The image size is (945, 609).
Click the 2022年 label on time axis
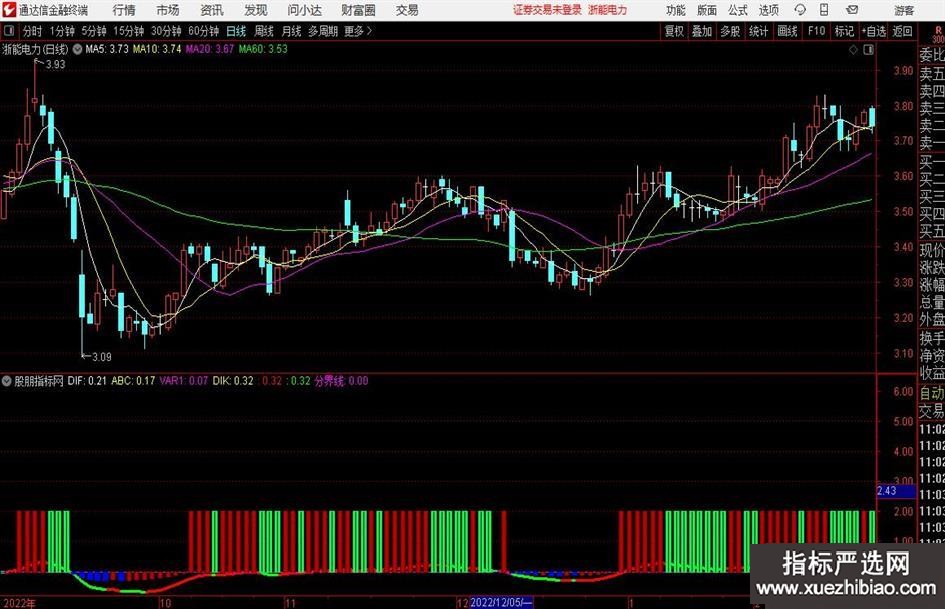tap(19, 603)
